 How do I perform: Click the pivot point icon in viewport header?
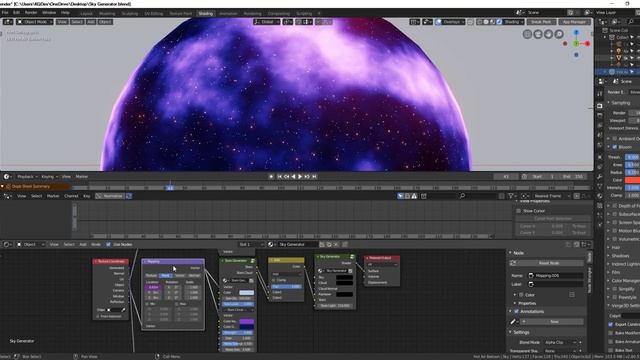(x=287, y=22)
